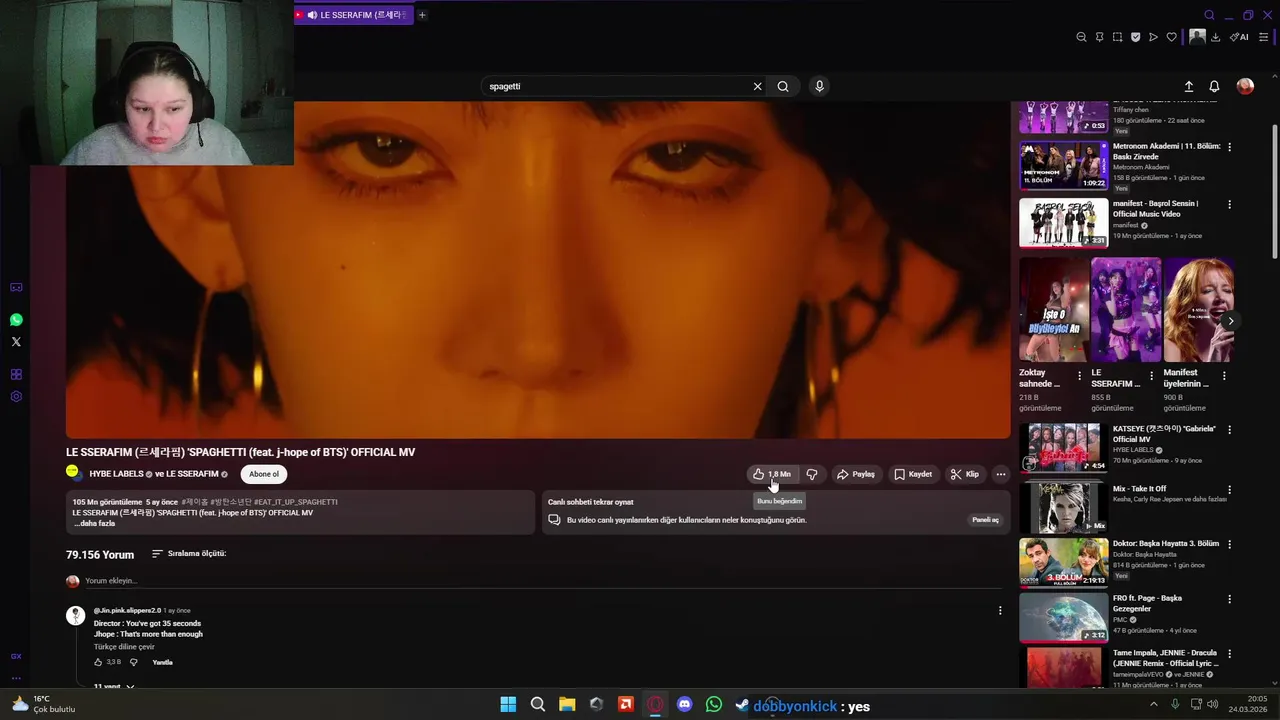Screen dimensions: 1280x720
Task: Open X (Twitter) in the browser sidebar
Action: (16, 342)
